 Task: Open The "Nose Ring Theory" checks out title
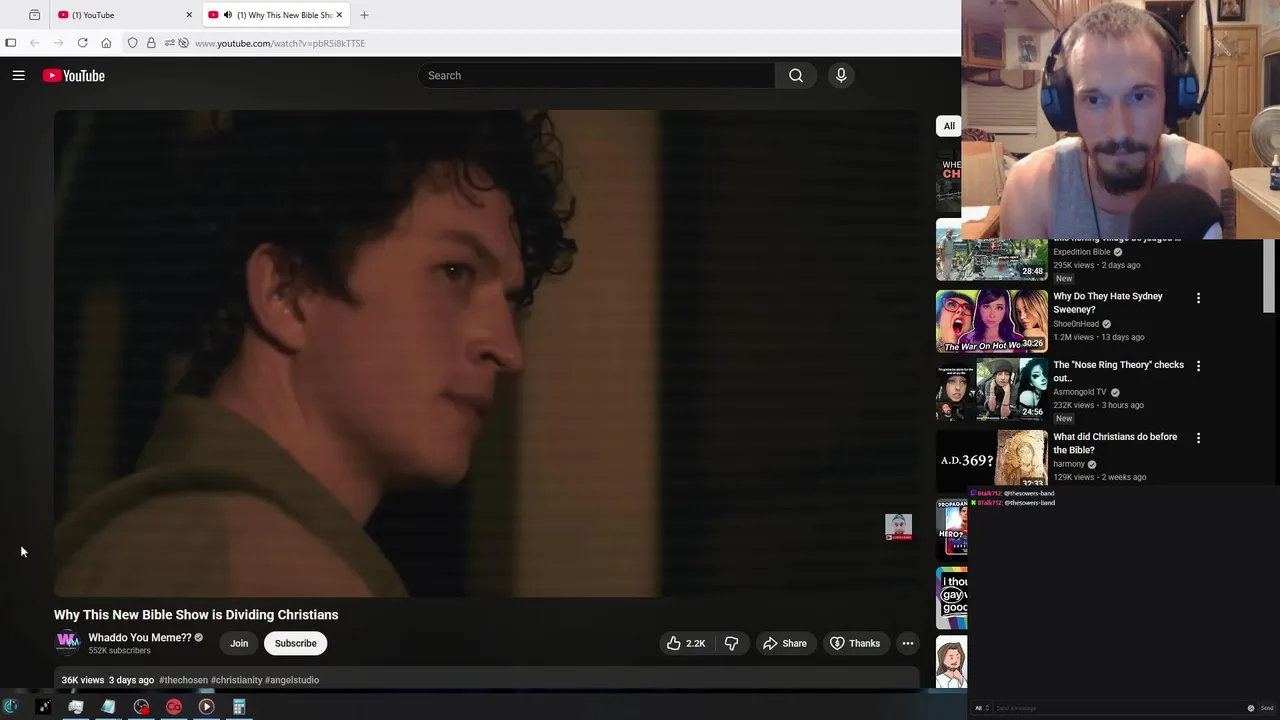click(x=1118, y=371)
